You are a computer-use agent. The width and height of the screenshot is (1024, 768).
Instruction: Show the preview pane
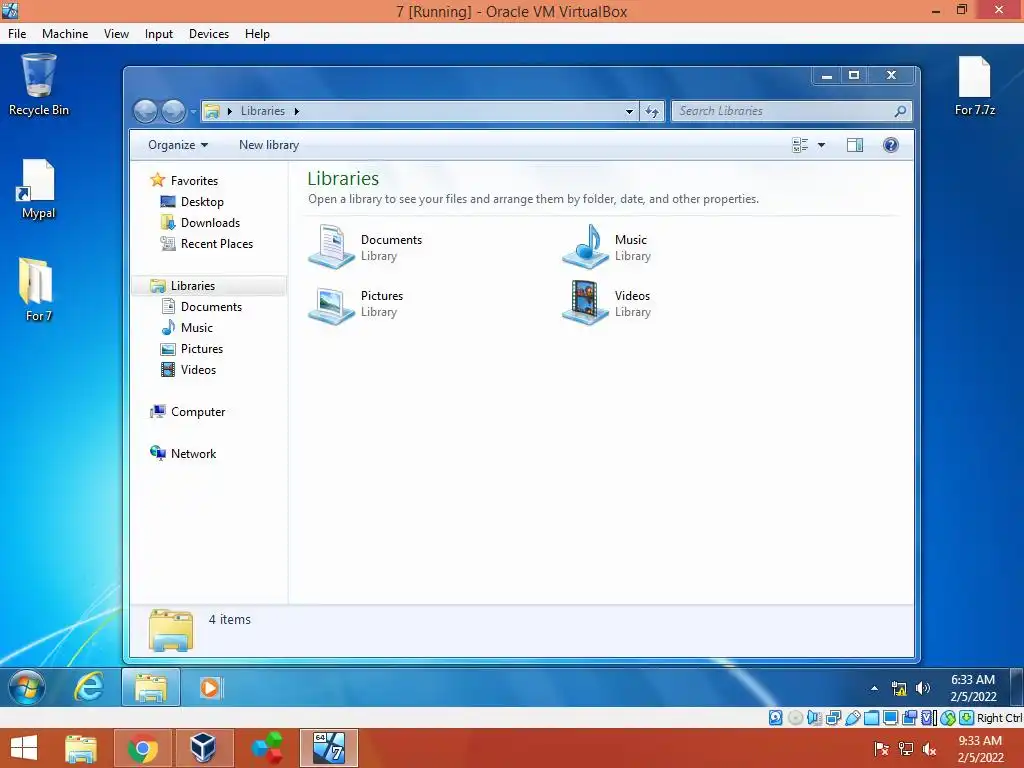click(855, 145)
